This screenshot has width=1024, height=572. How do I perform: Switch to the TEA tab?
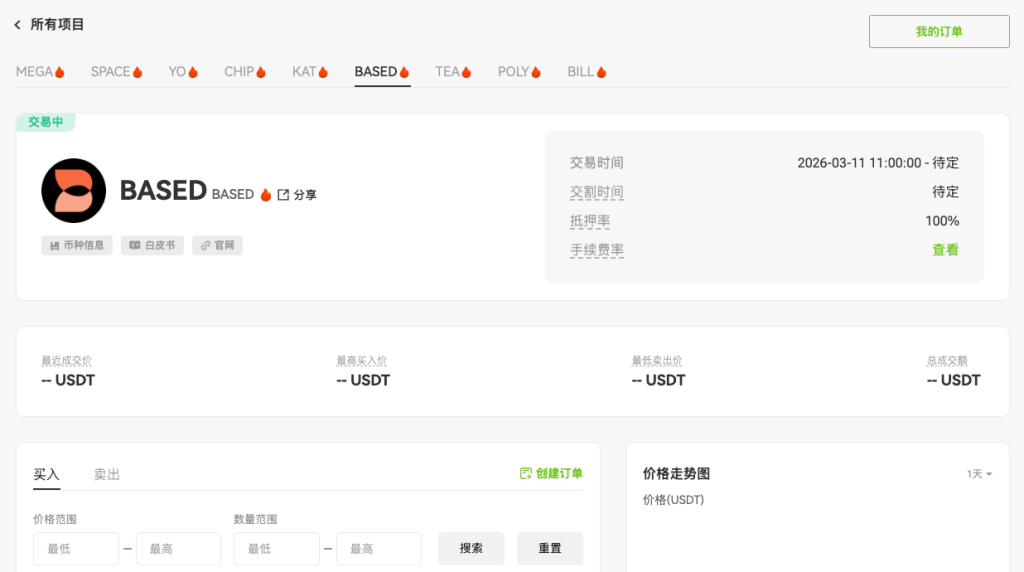[453, 72]
